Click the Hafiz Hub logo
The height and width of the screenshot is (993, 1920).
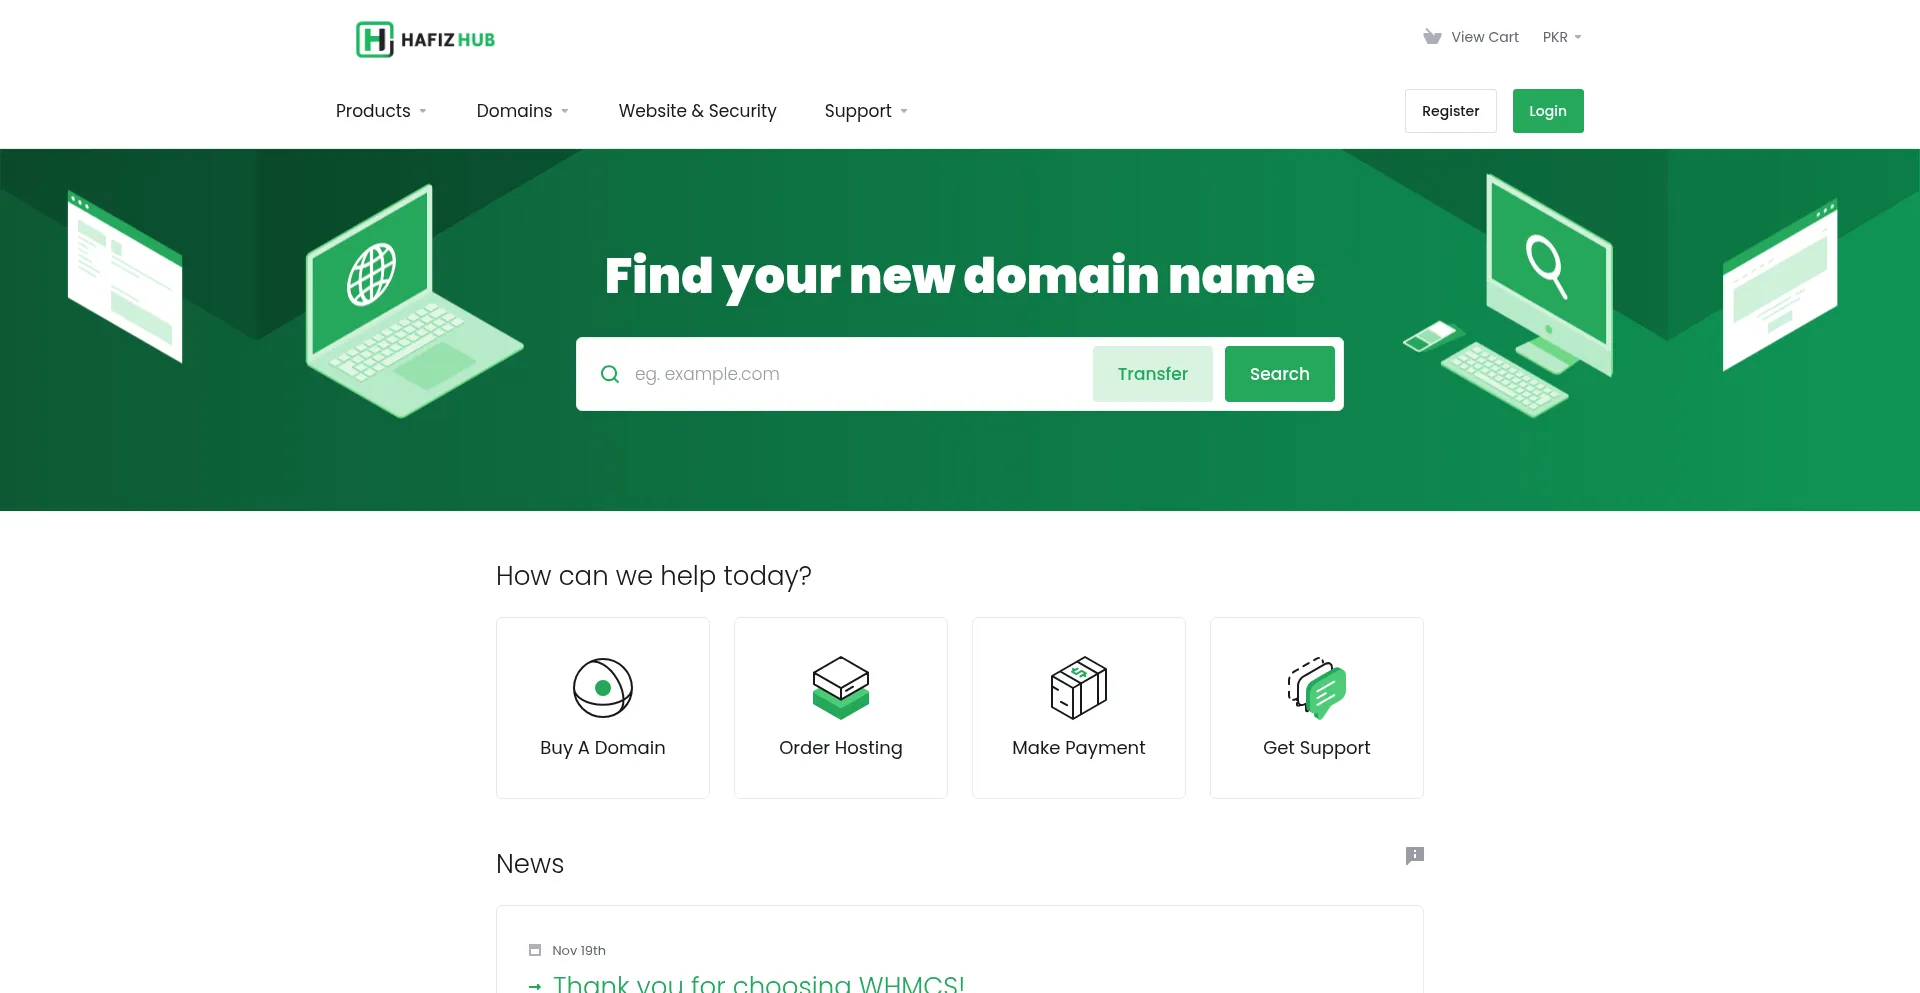(426, 40)
